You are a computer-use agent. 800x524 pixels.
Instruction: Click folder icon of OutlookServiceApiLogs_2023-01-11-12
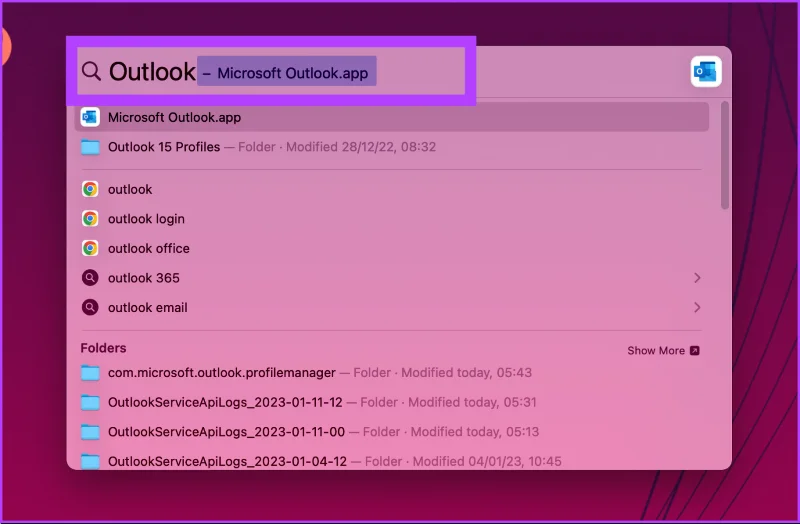click(90, 403)
